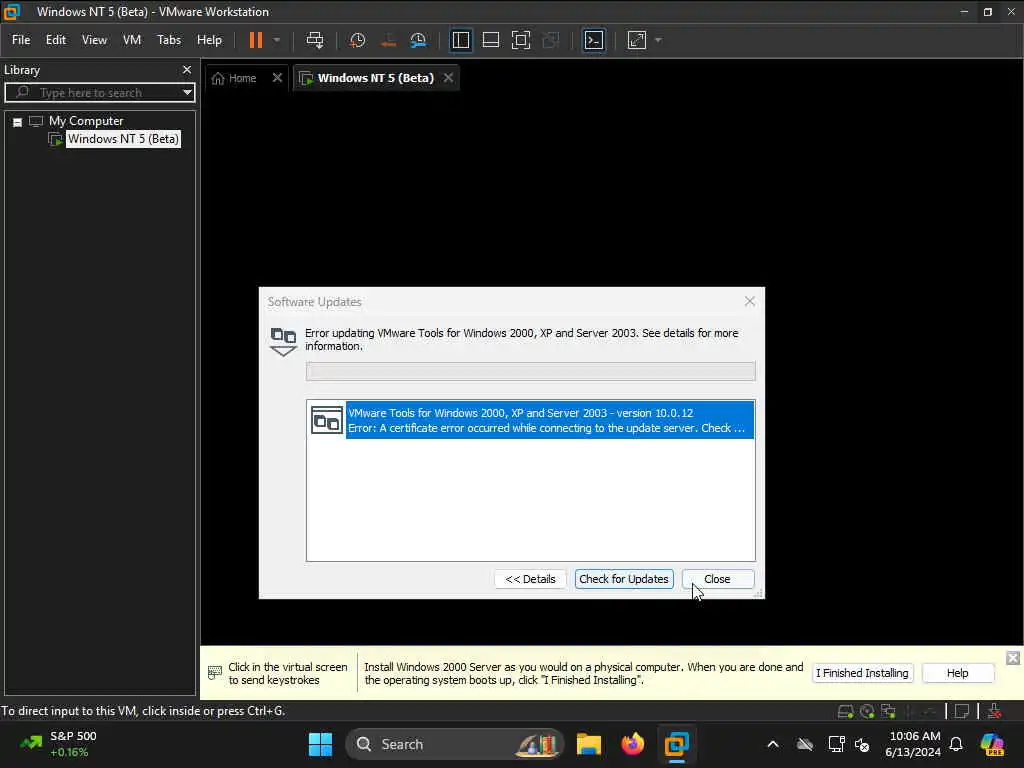Take a snapshot with the clock-plus icon
This screenshot has width=1024, height=768.
pyautogui.click(x=357, y=40)
